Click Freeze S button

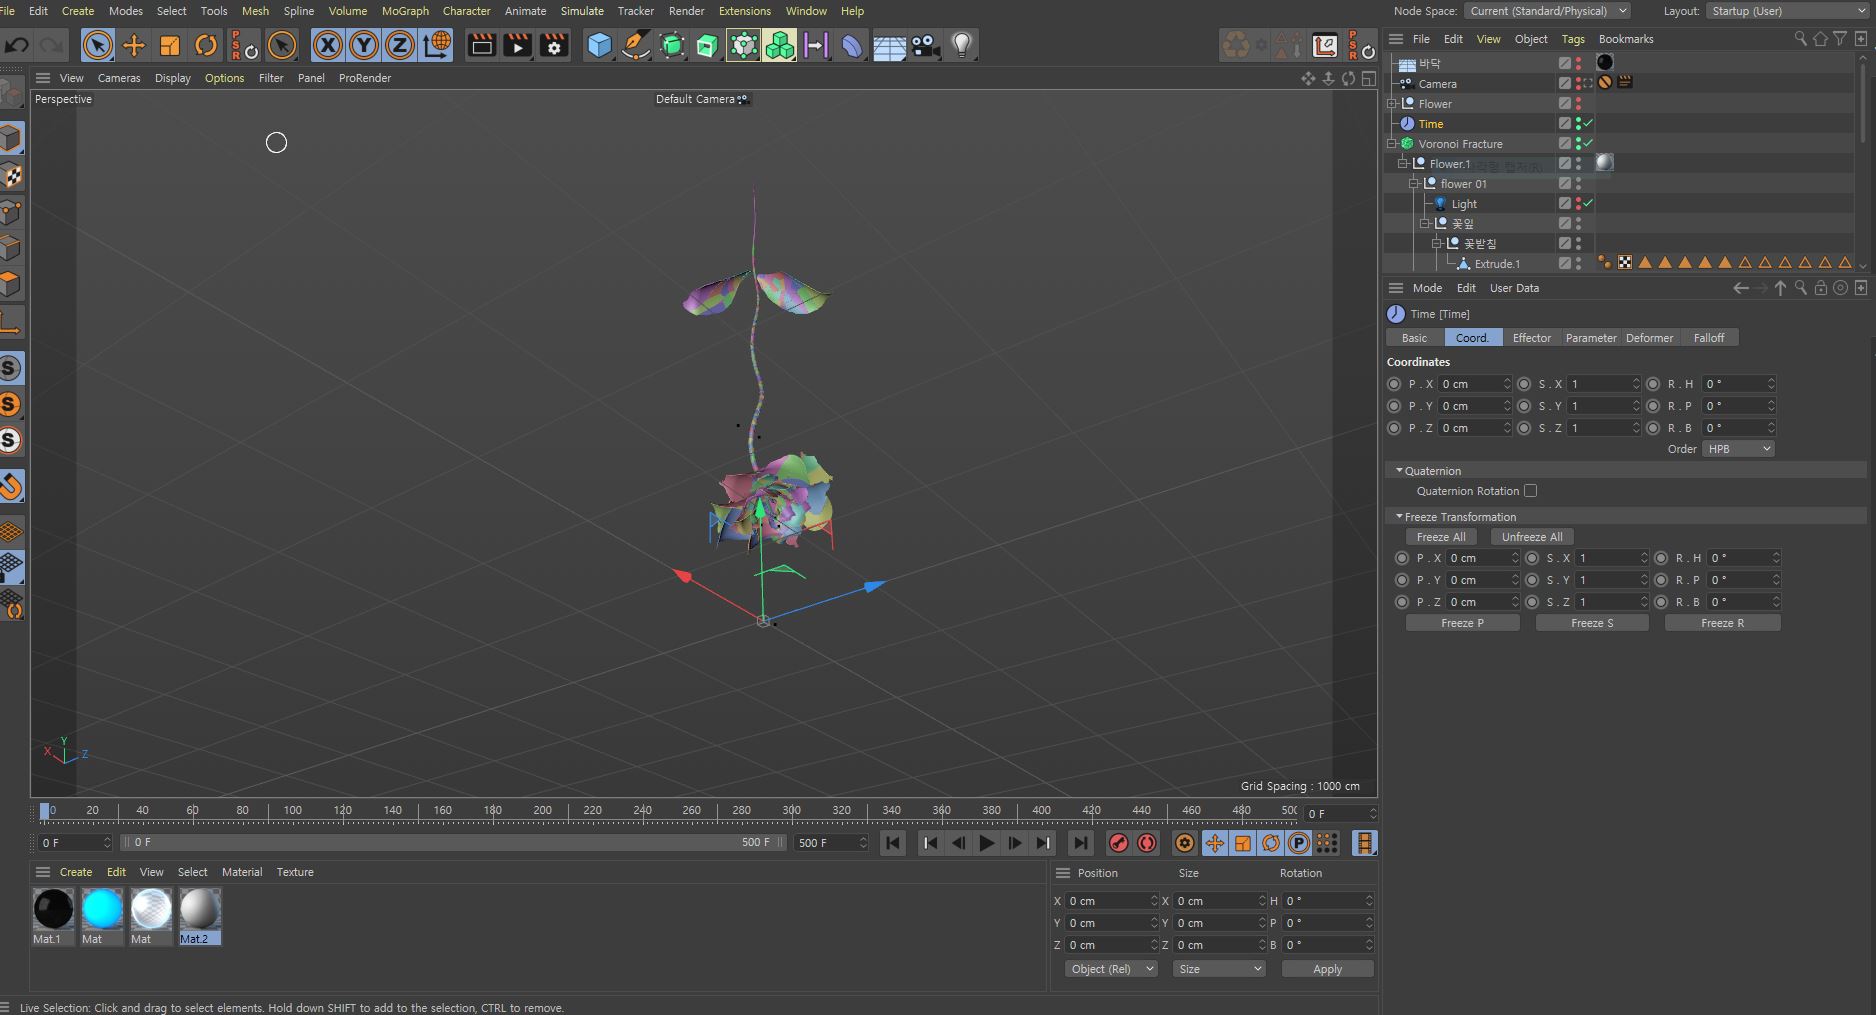tap(1592, 623)
